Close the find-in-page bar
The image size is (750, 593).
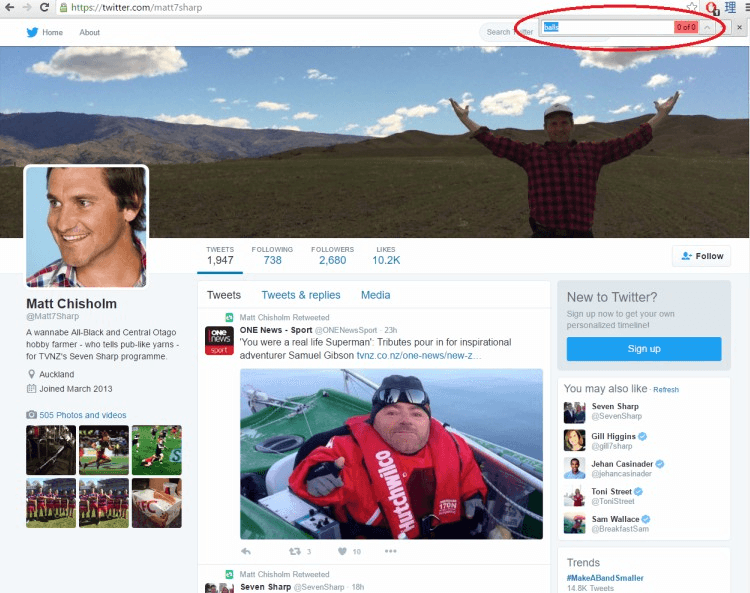(739, 27)
